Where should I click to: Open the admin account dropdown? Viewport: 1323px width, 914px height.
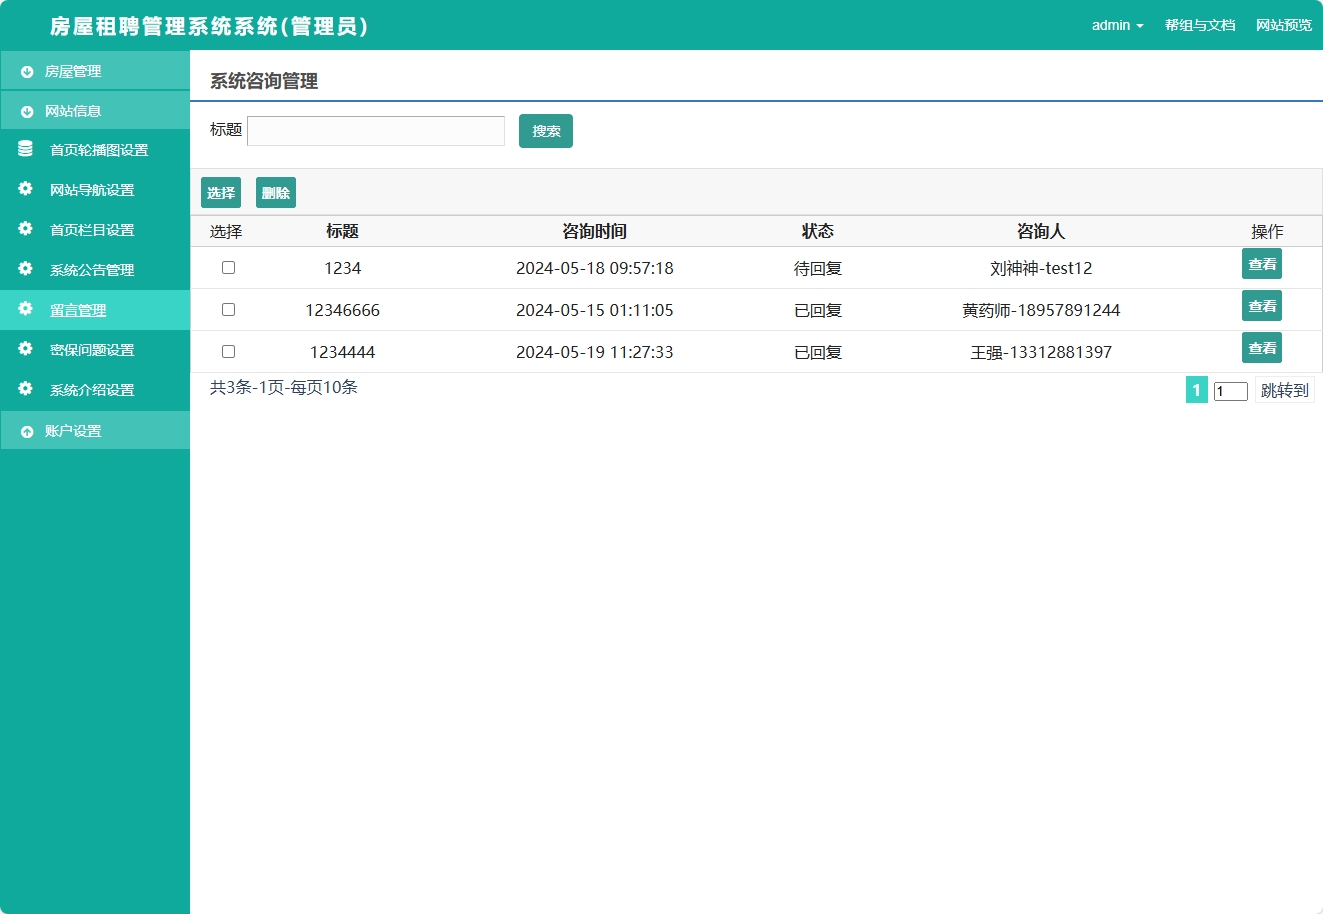click(x=1117, y=25)
